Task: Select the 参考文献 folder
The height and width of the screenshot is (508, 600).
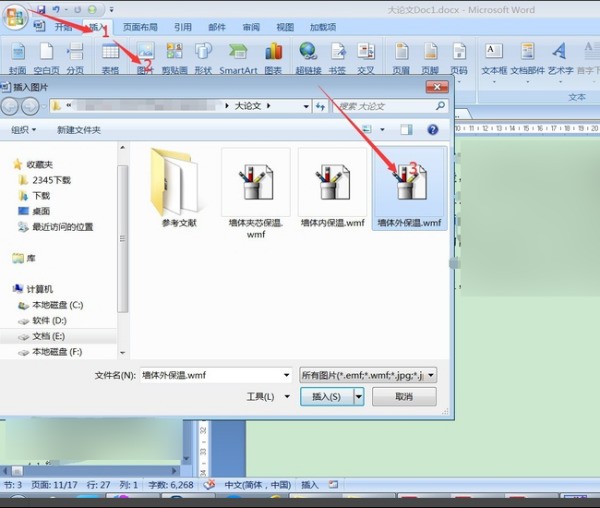Action: [x=179, y=188]
